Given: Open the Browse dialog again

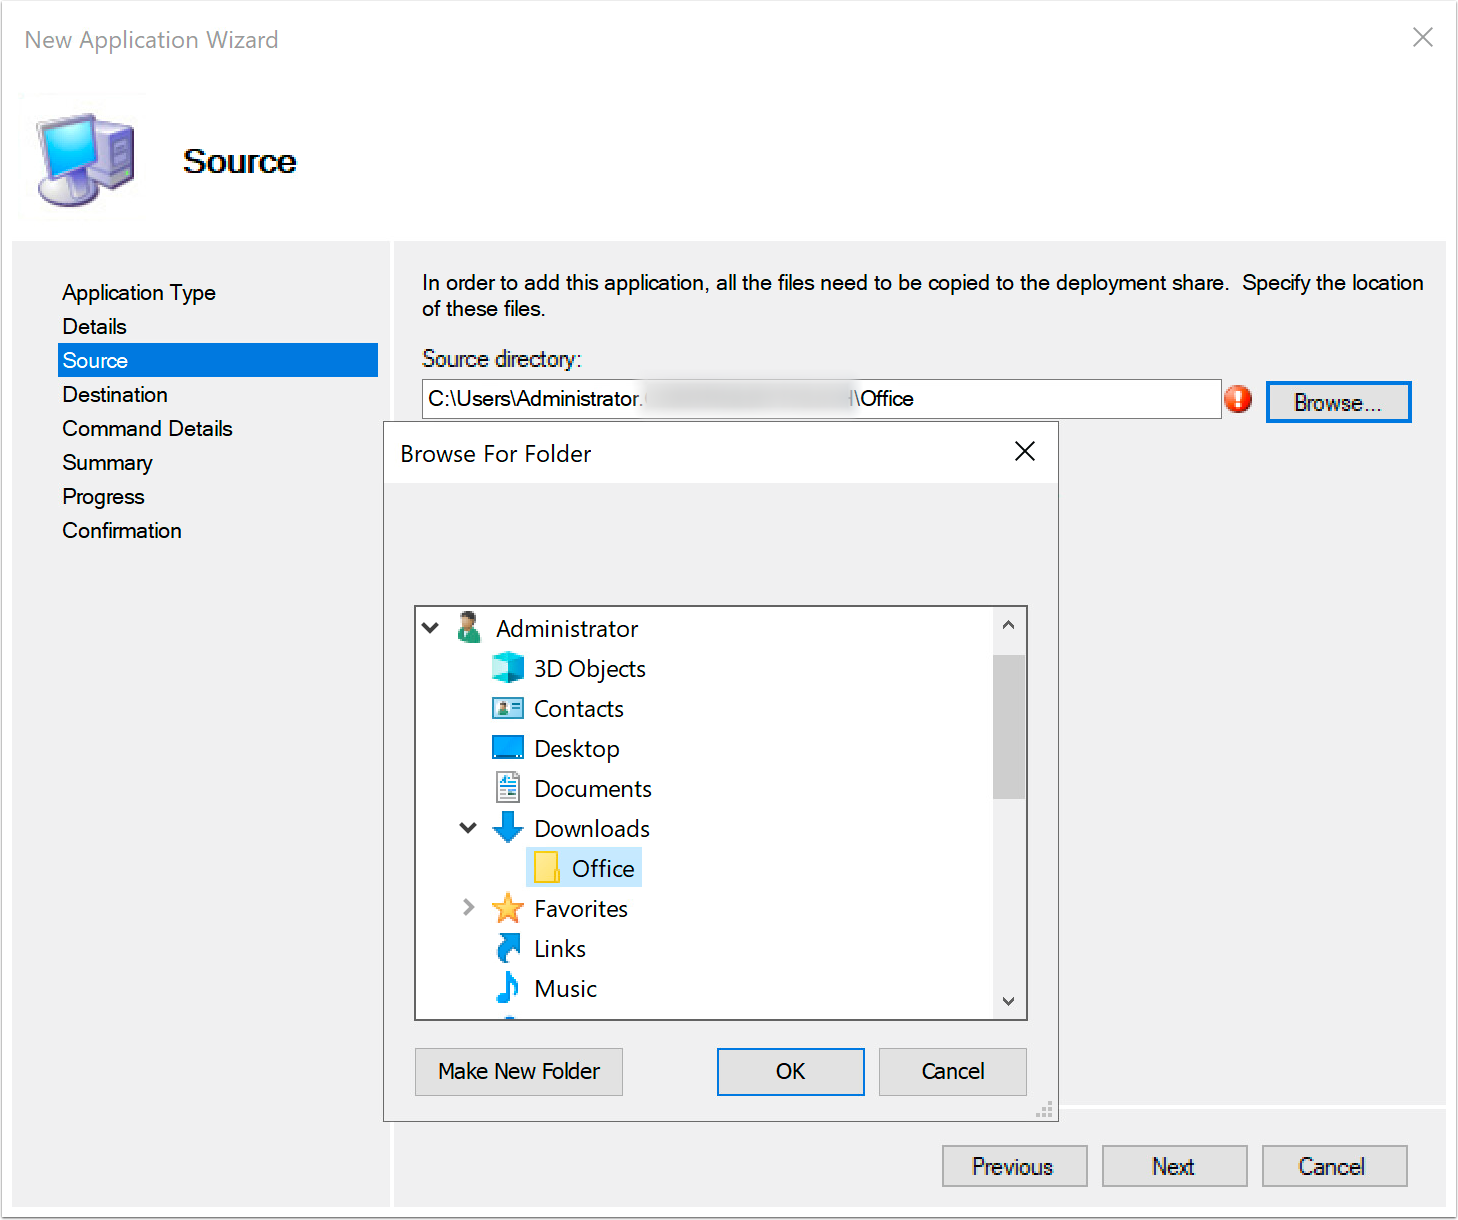Looking at the screenshot, I should tap(1338, 401).
